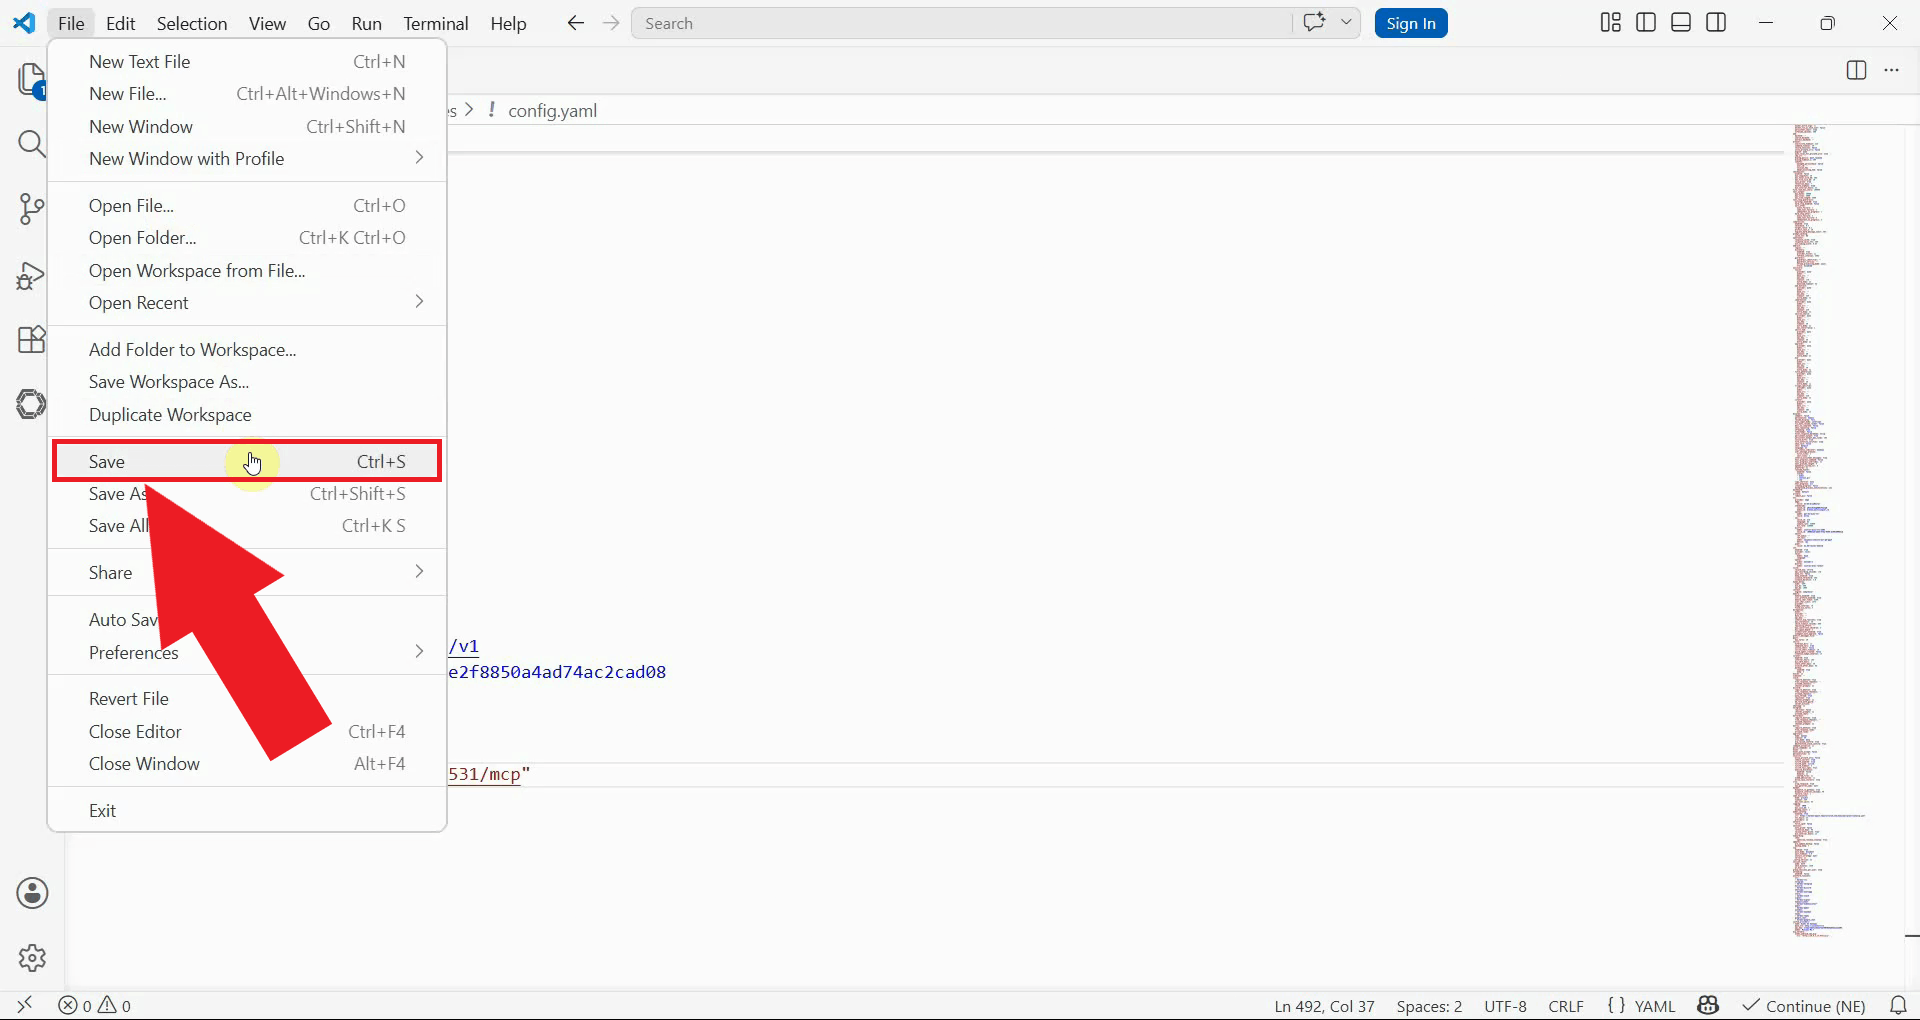Viewport: 1920px width, 1020px height.
Task: Open the Help menu
Action: pos(508,23)
